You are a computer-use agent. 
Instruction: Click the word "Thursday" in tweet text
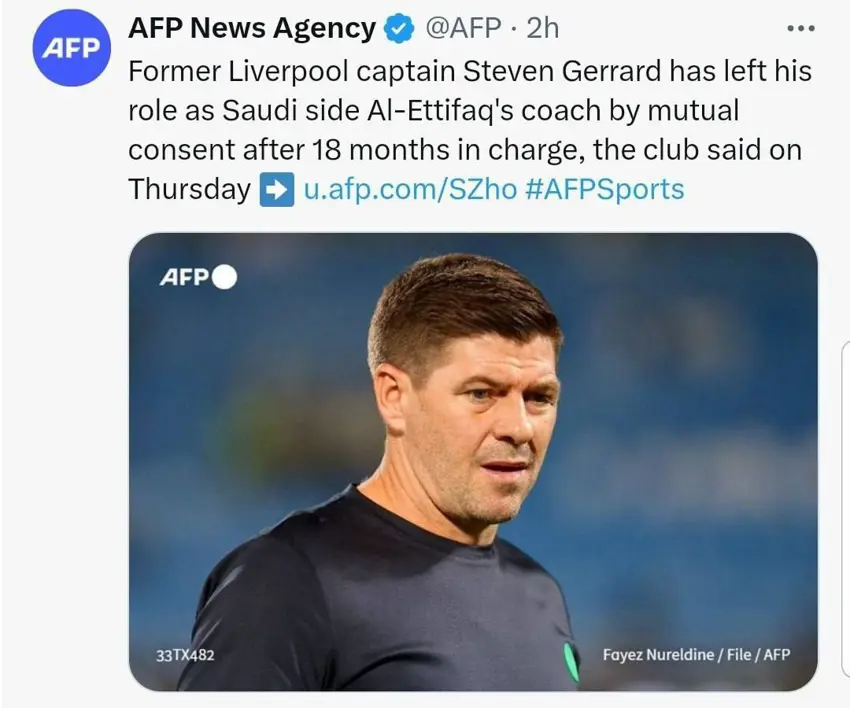click(x=189, y=189)
